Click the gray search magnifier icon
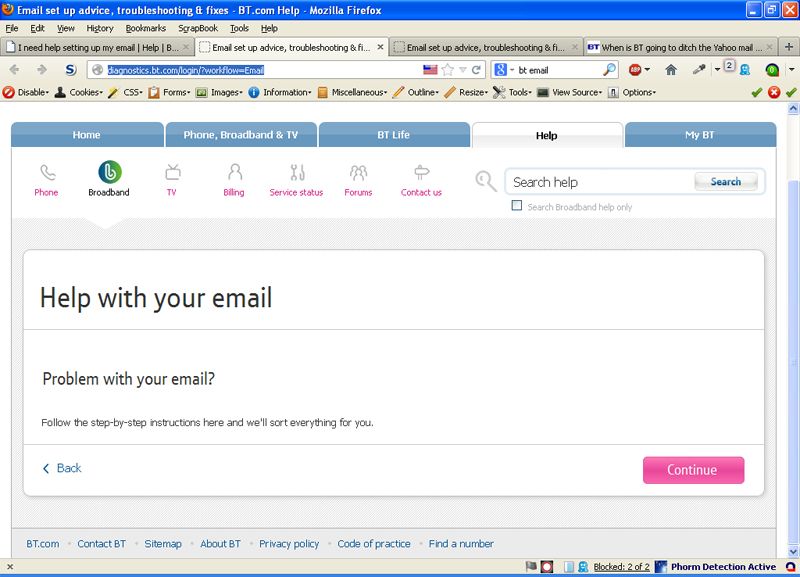800x577 pixels. pos(486,182)
